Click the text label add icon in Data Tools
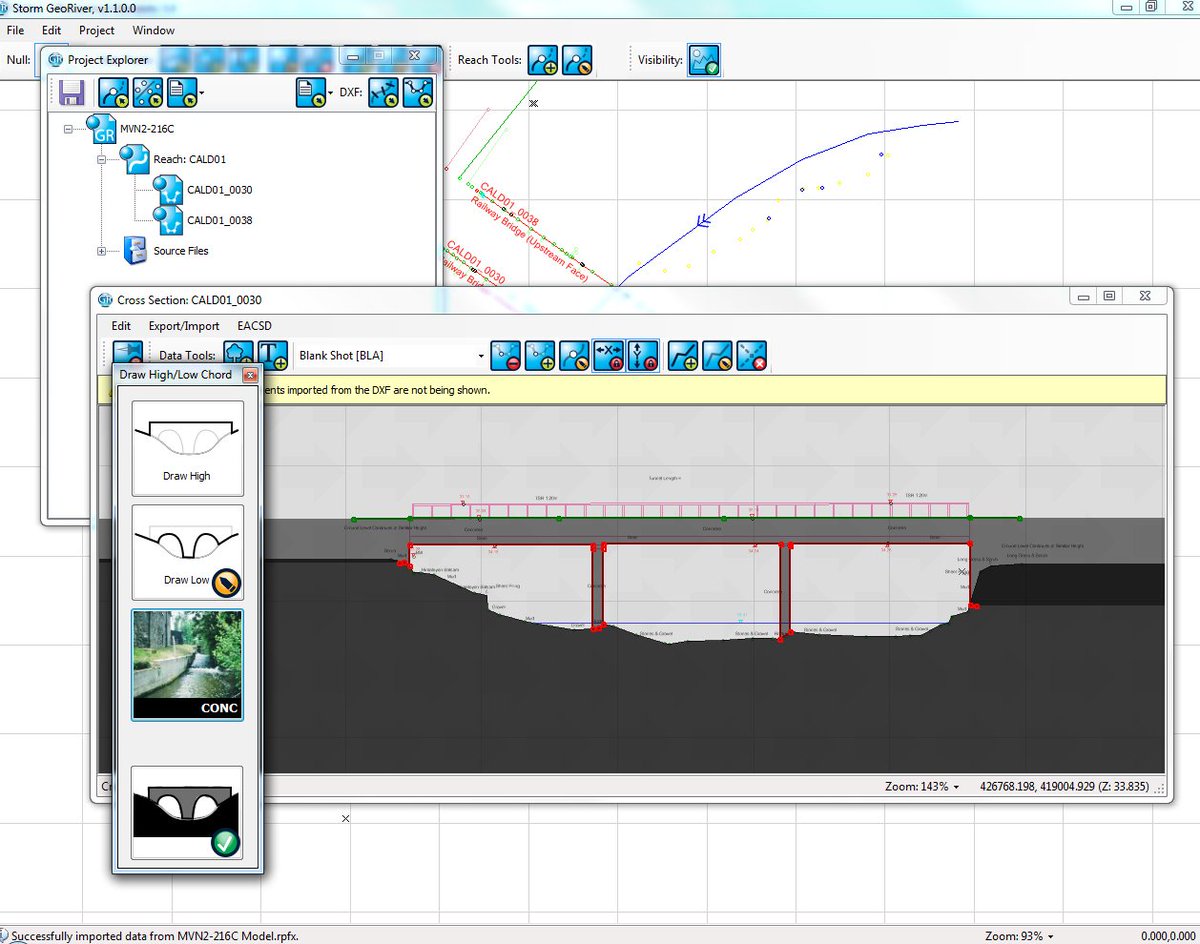1200x944 pixels. (272, 356)
